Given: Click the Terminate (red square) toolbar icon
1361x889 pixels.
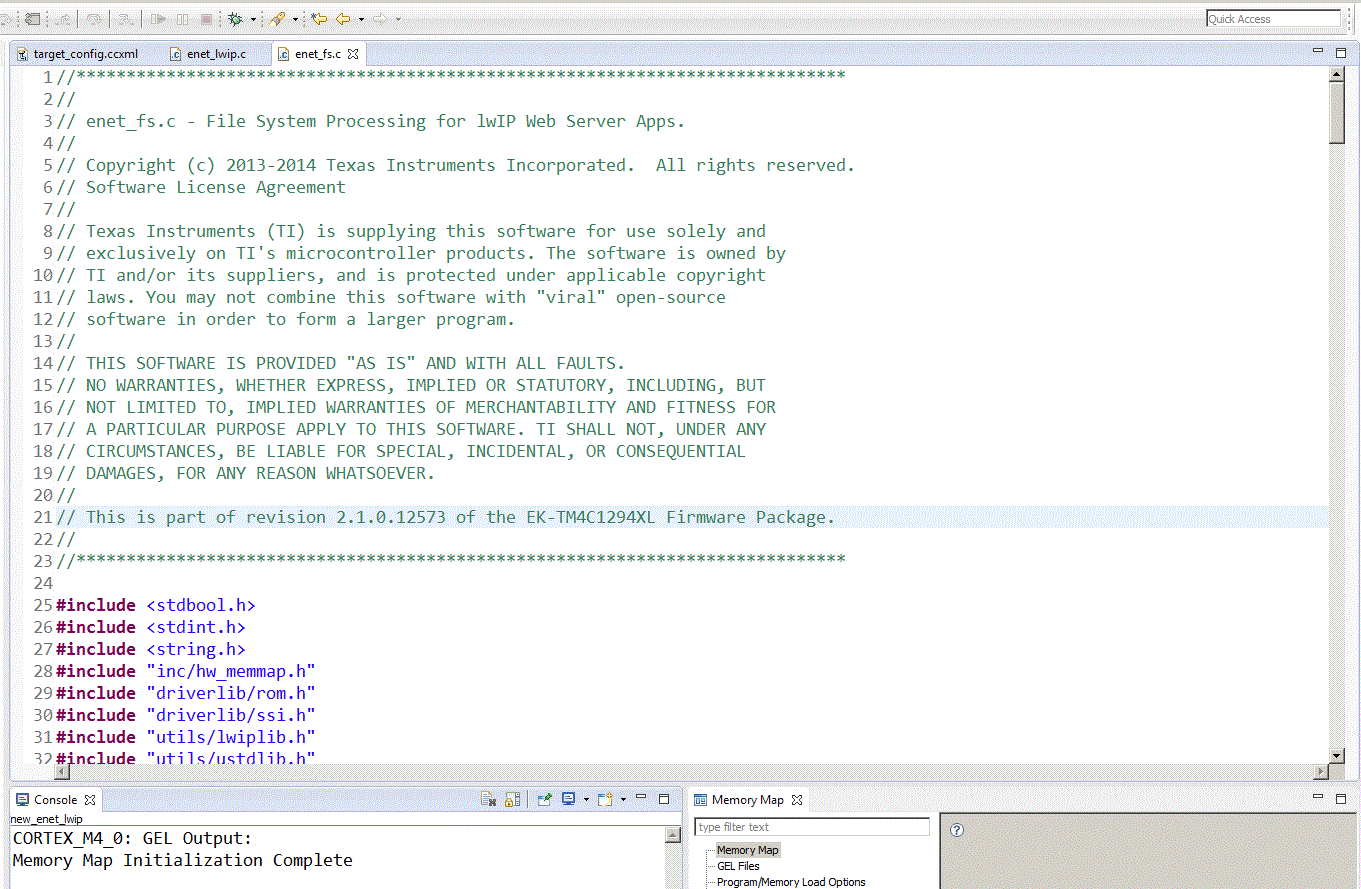Looking at the screenshot, I should [x=207, y=19].
